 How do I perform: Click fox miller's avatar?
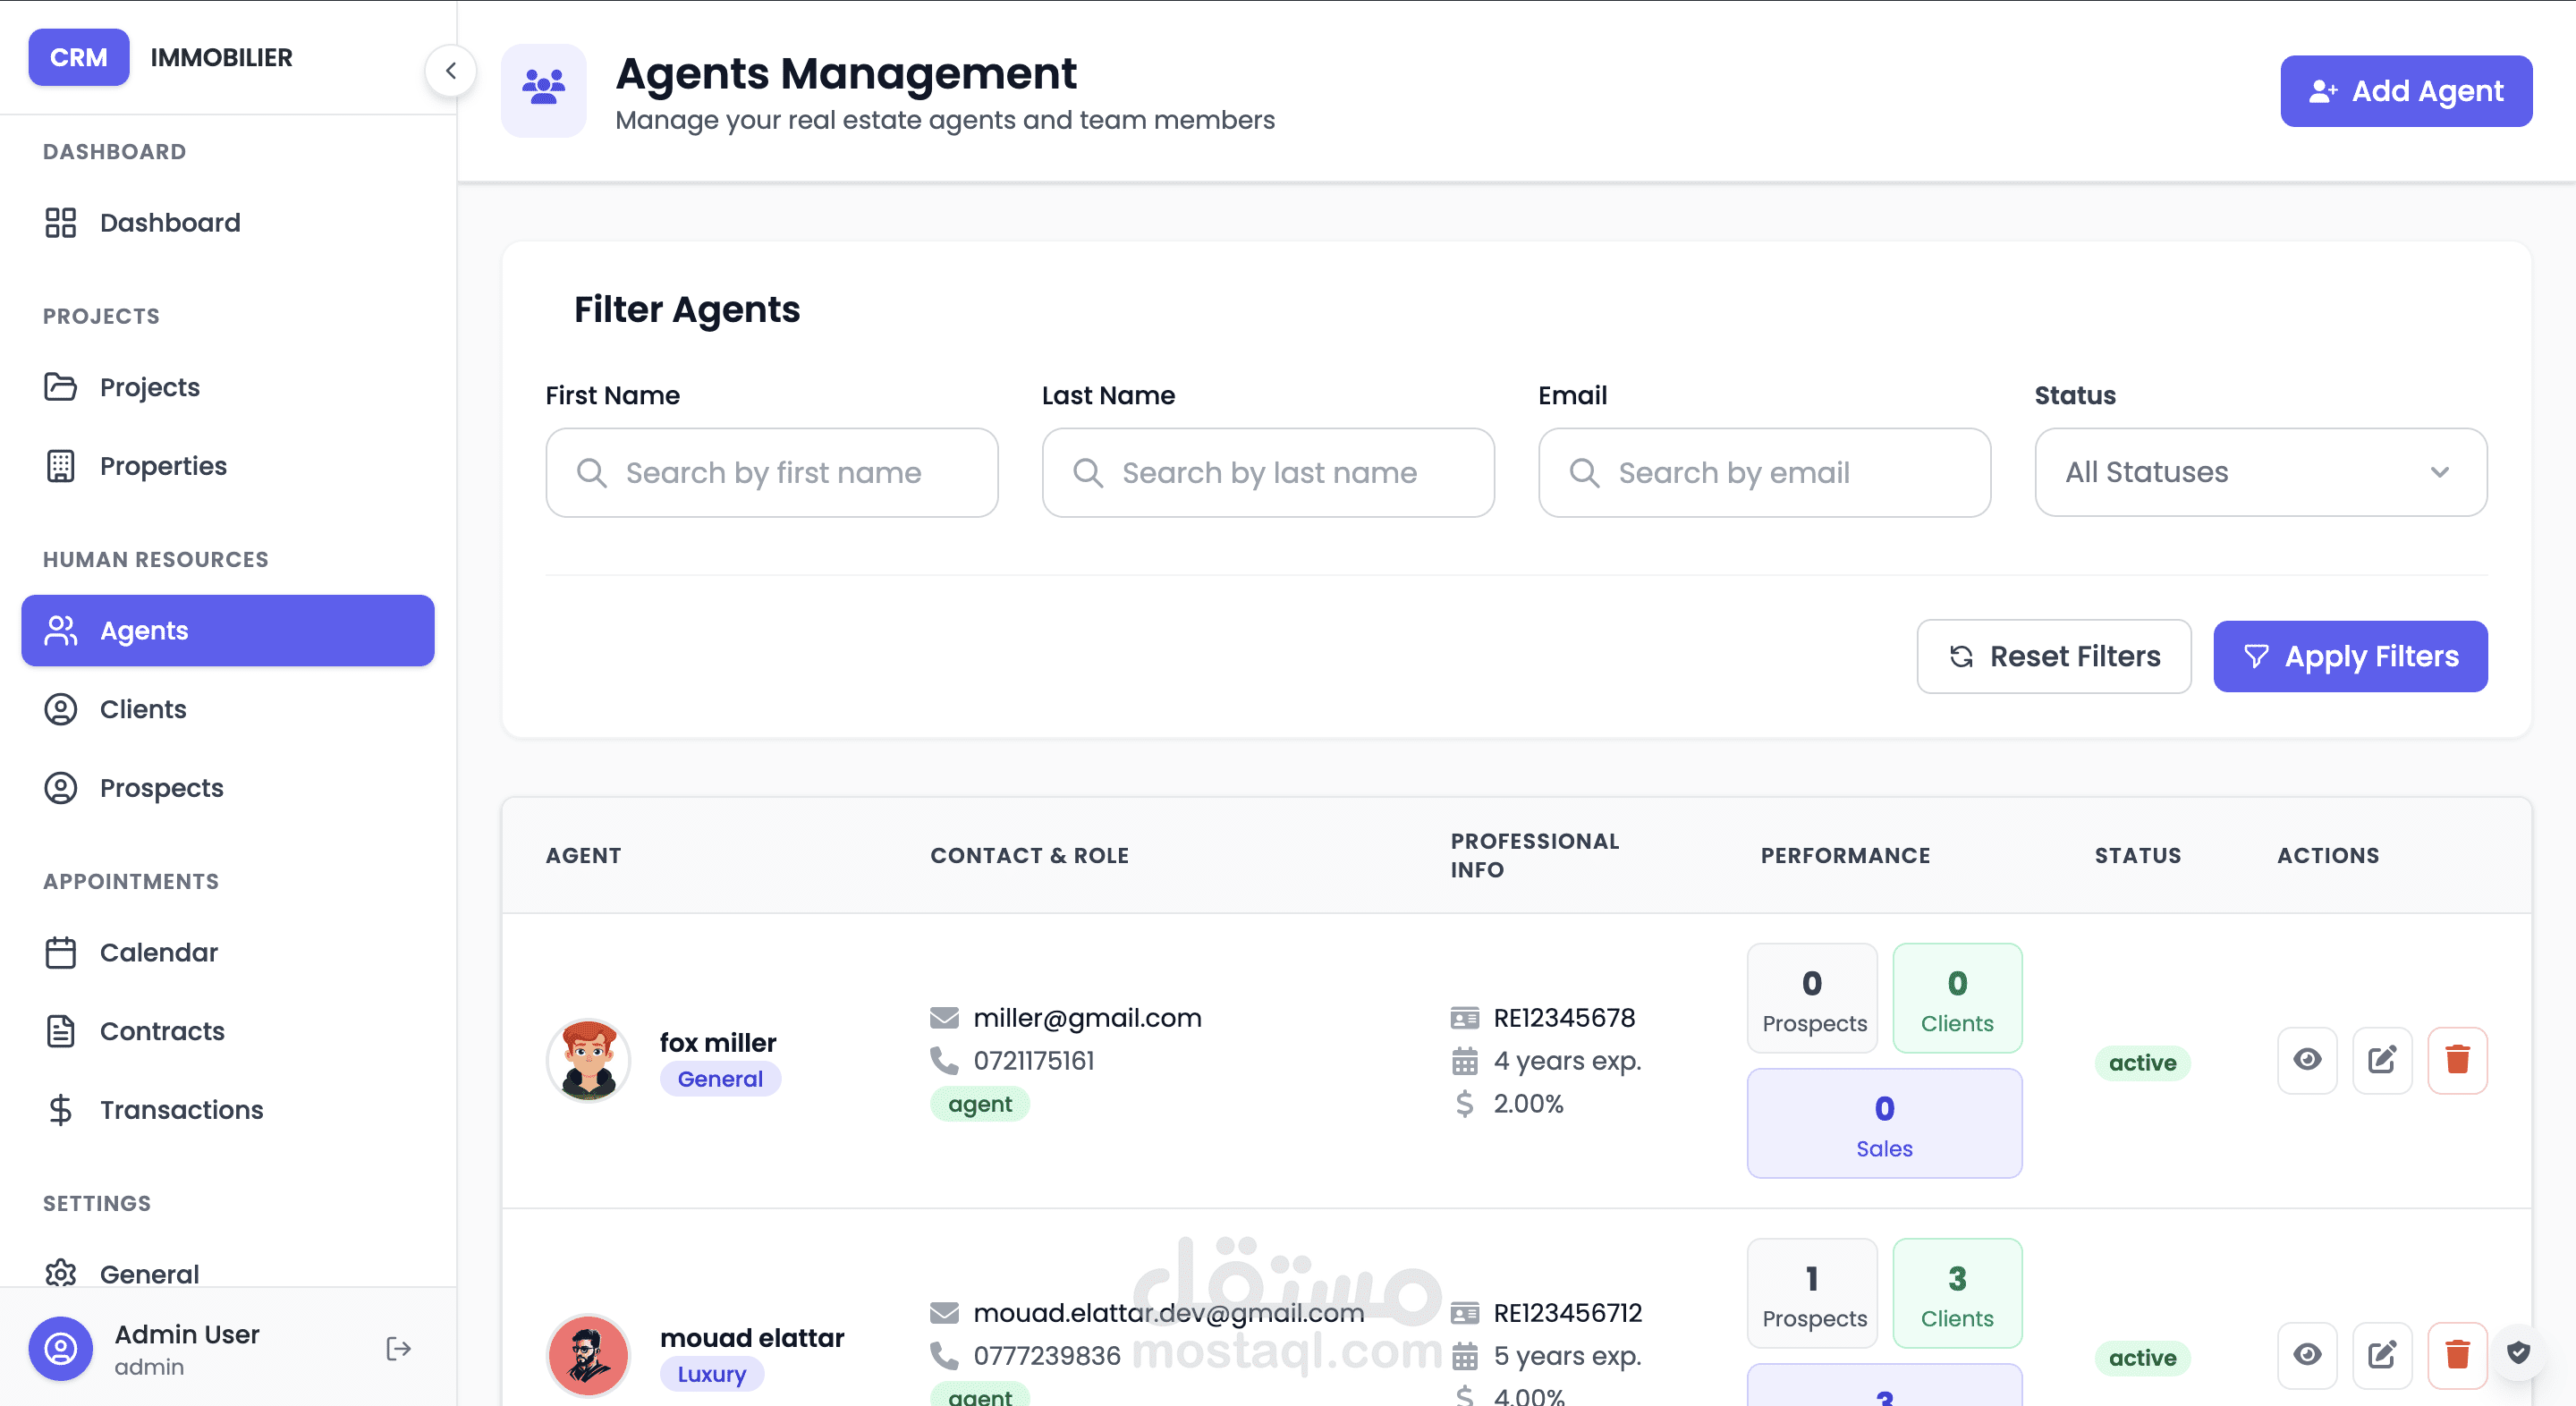coord(588,1060)
